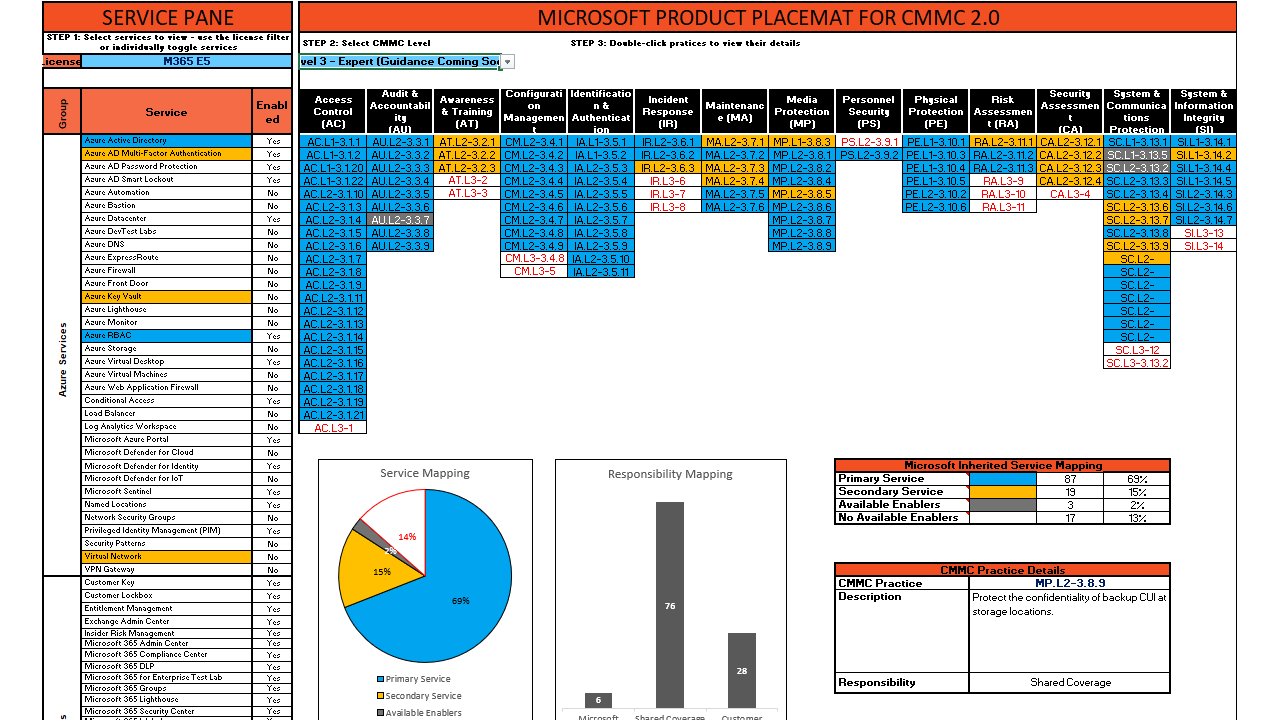Screen dimensions: 1280x720
Task: Select the Log Analytics Workspace service
Action: [x=167, y=427]
